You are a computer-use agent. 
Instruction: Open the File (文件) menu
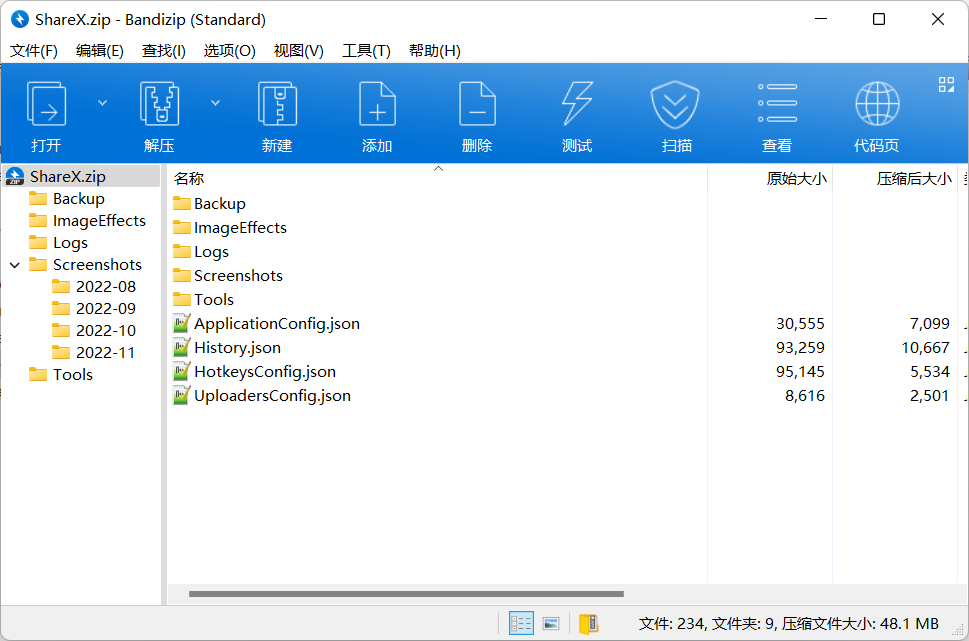(x=34, y=51)
